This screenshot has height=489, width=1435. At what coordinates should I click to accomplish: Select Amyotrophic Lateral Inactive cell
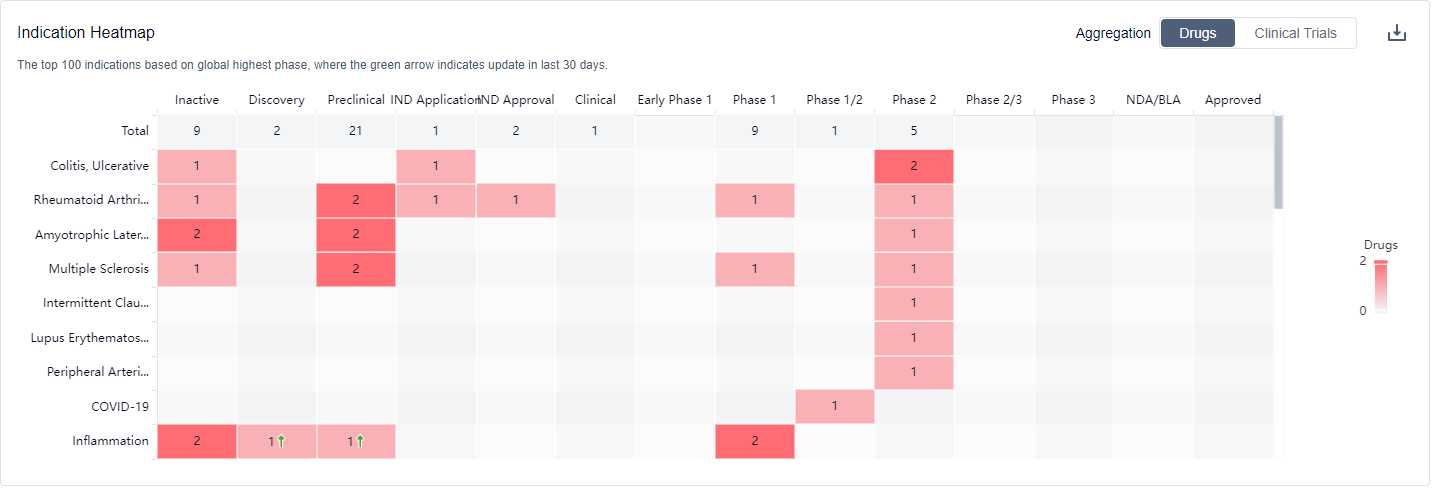[197, 235]
